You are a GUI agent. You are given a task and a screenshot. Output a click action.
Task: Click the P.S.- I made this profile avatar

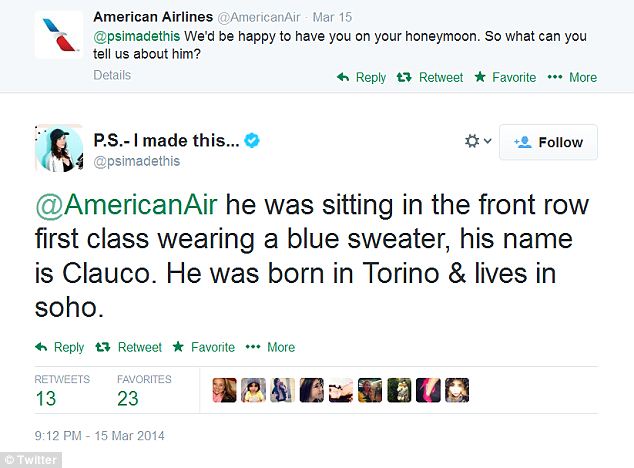[59, 150]
